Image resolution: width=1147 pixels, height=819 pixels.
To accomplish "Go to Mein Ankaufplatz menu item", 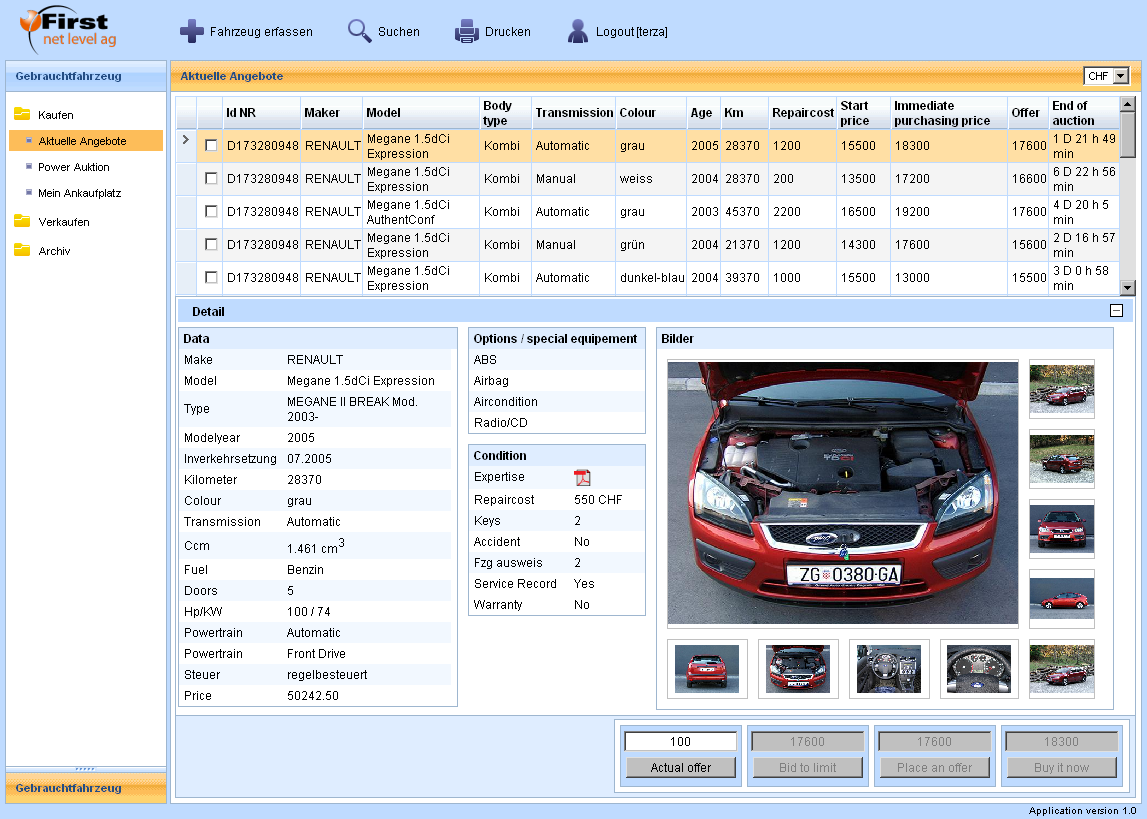I will (79, 193).
